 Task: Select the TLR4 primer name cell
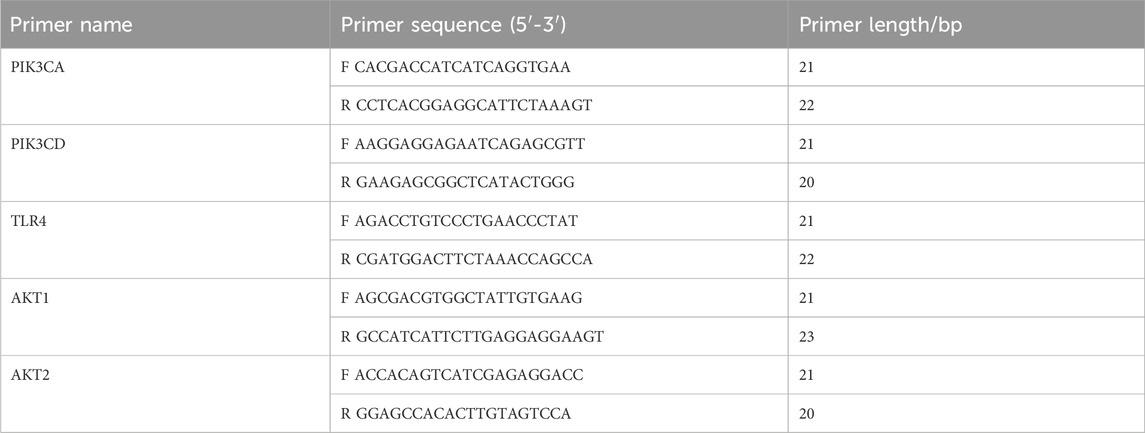[x=165, y=240]
